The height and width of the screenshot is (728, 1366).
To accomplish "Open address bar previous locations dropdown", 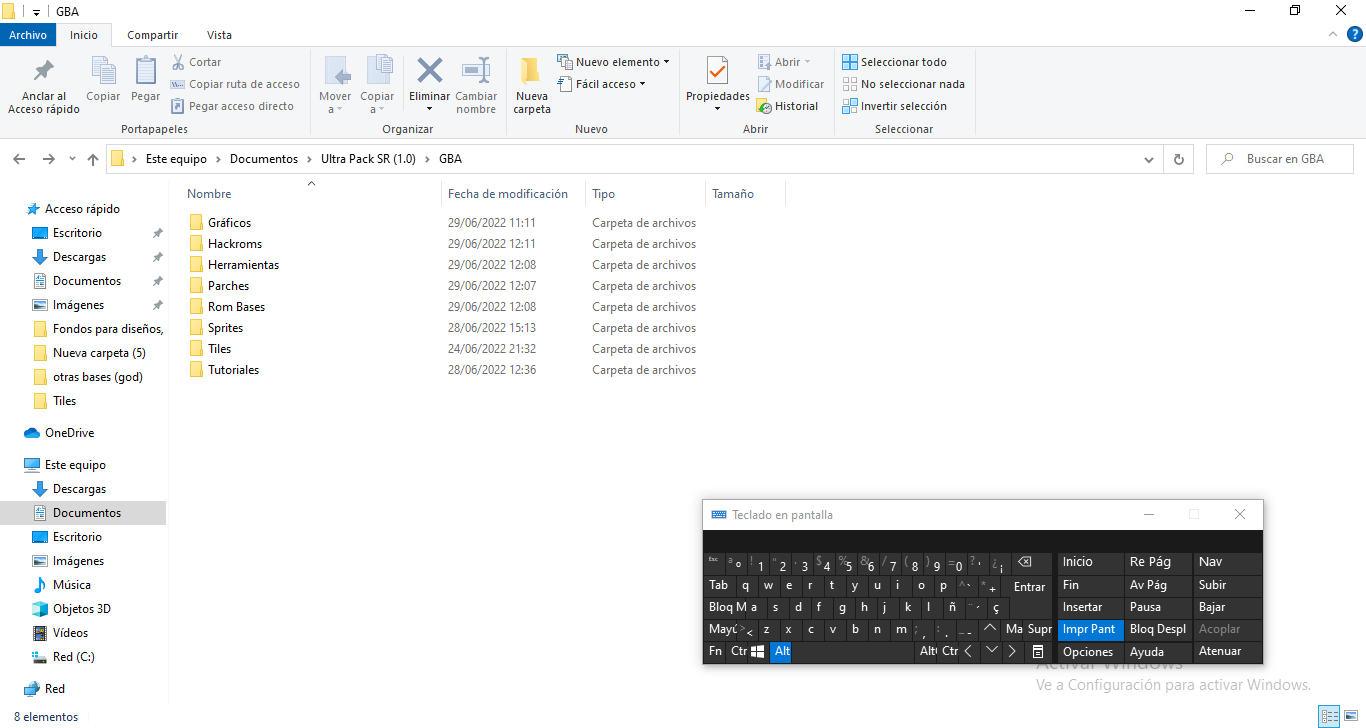I will (x=1149, y=159).
